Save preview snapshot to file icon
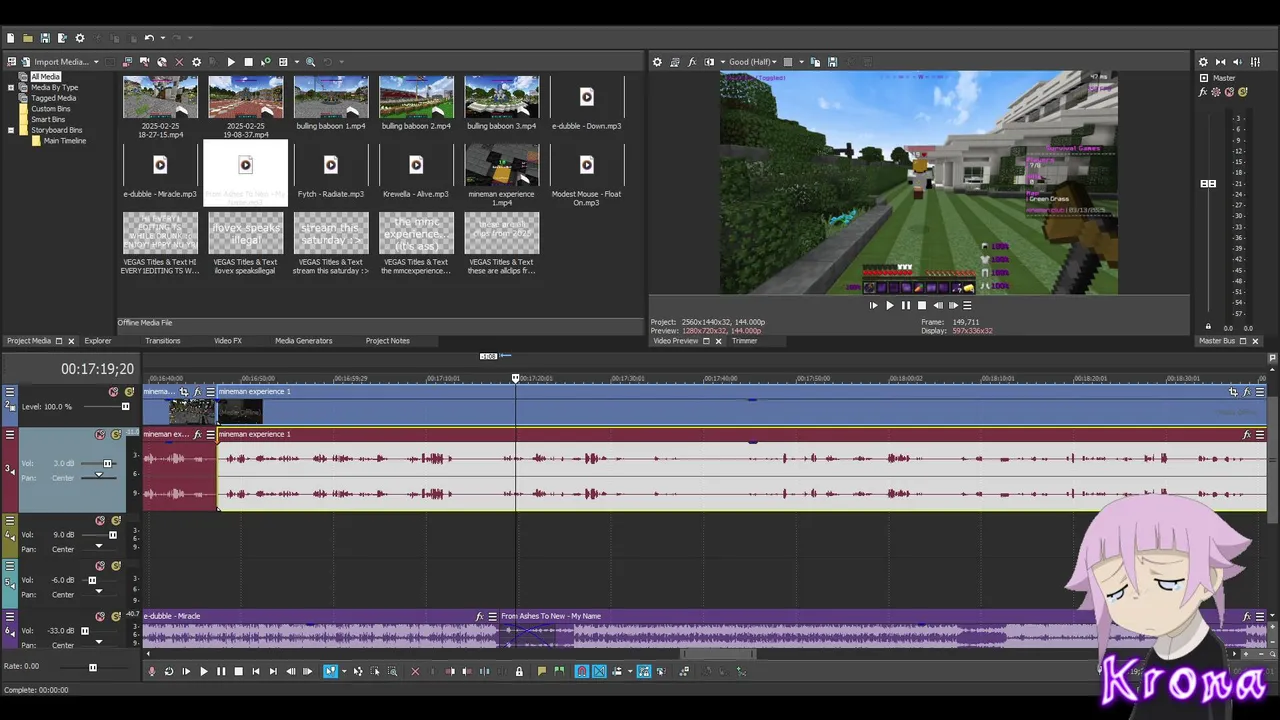Screen dimensions: 1280x720 (x=832, y=62)
